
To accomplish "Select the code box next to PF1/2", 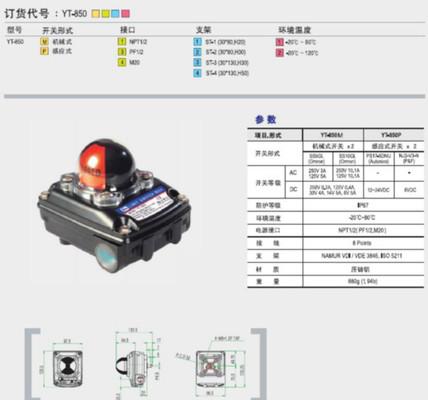I will point(122,52).
